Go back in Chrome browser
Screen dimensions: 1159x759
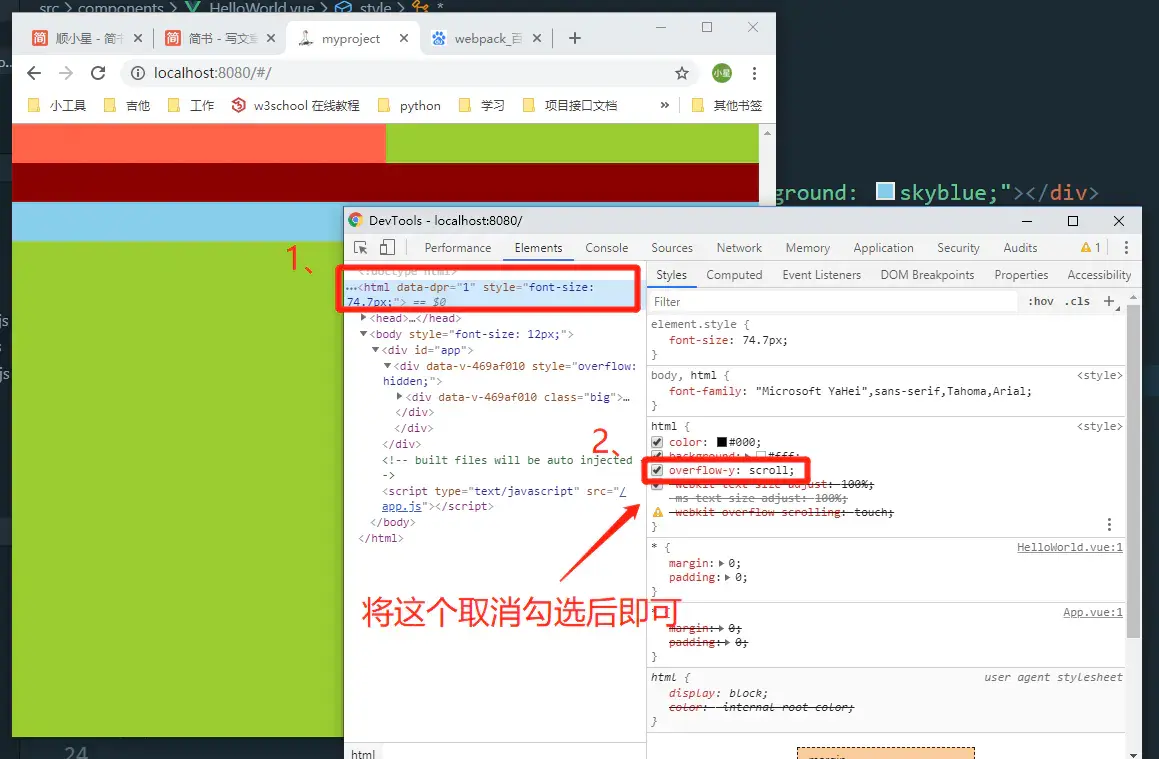pos(33,72)
